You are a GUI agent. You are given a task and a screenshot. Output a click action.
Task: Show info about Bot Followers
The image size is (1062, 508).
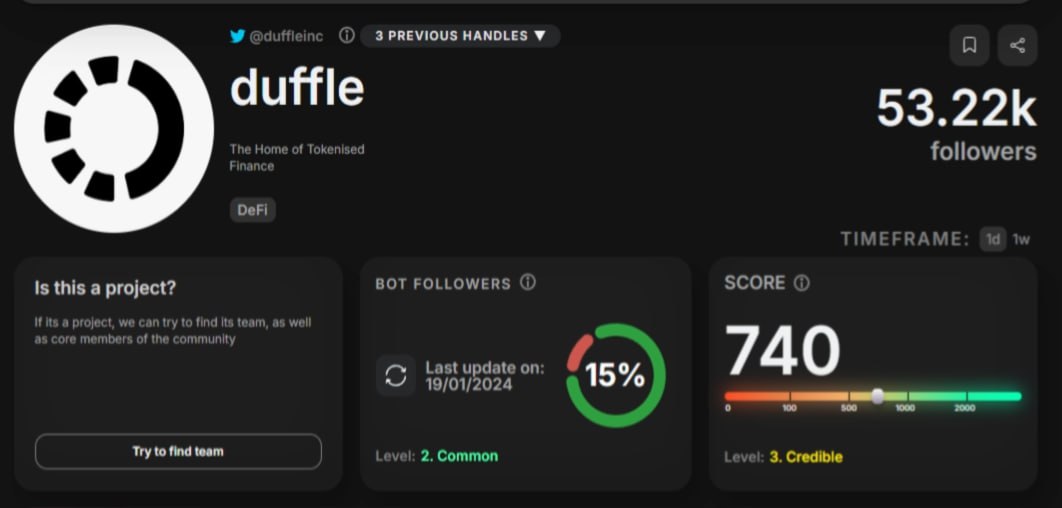[x=528, y=282]
